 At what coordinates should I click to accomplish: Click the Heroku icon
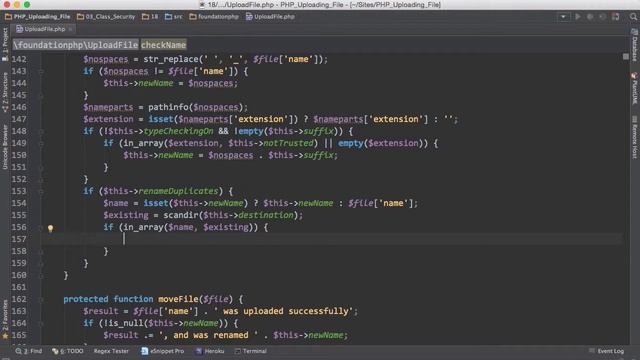199,351
